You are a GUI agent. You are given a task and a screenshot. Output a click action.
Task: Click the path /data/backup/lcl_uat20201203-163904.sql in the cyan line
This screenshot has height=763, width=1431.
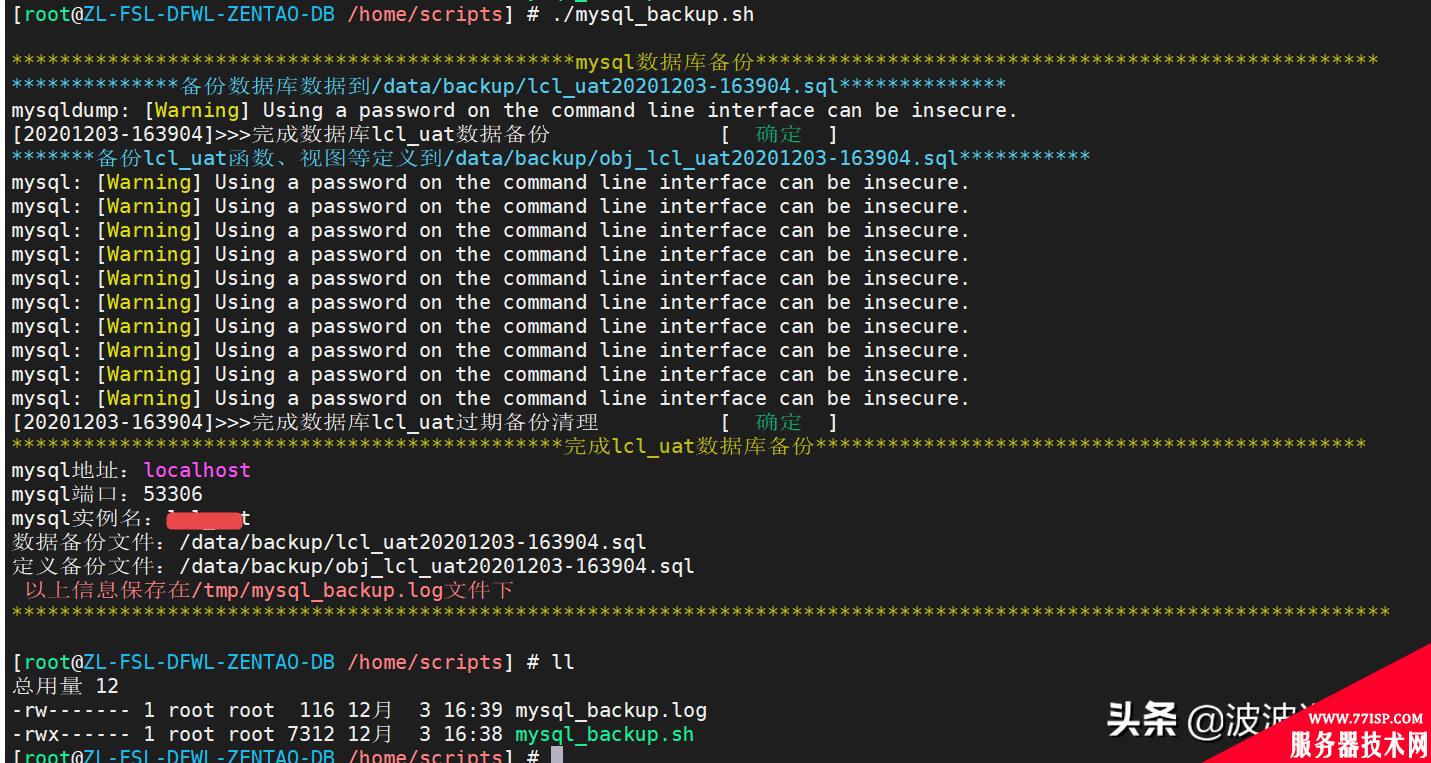click(605, 86)
